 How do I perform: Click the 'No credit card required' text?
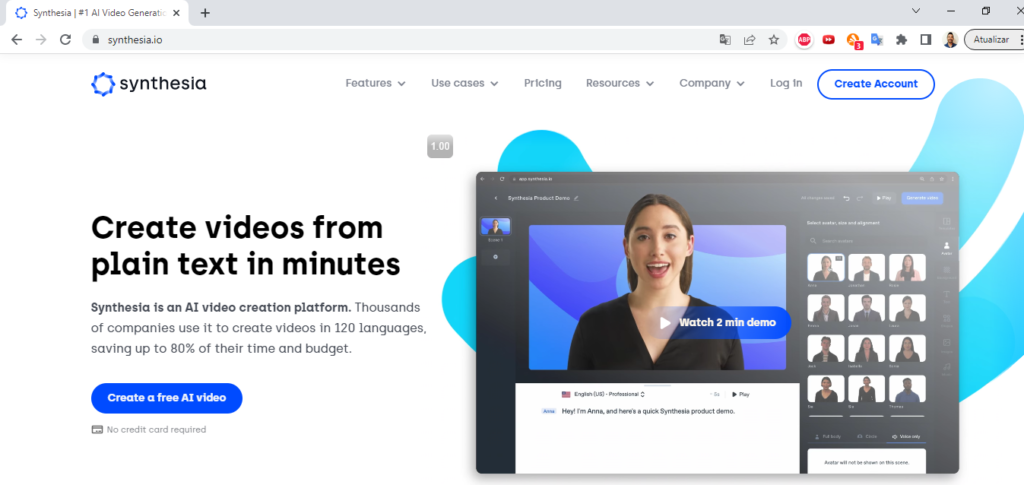pos(156,430)
